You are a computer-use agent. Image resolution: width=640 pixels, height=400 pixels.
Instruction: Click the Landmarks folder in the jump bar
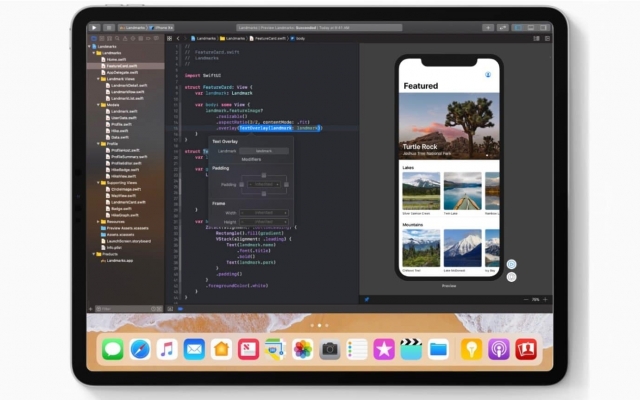click(233, 38)
